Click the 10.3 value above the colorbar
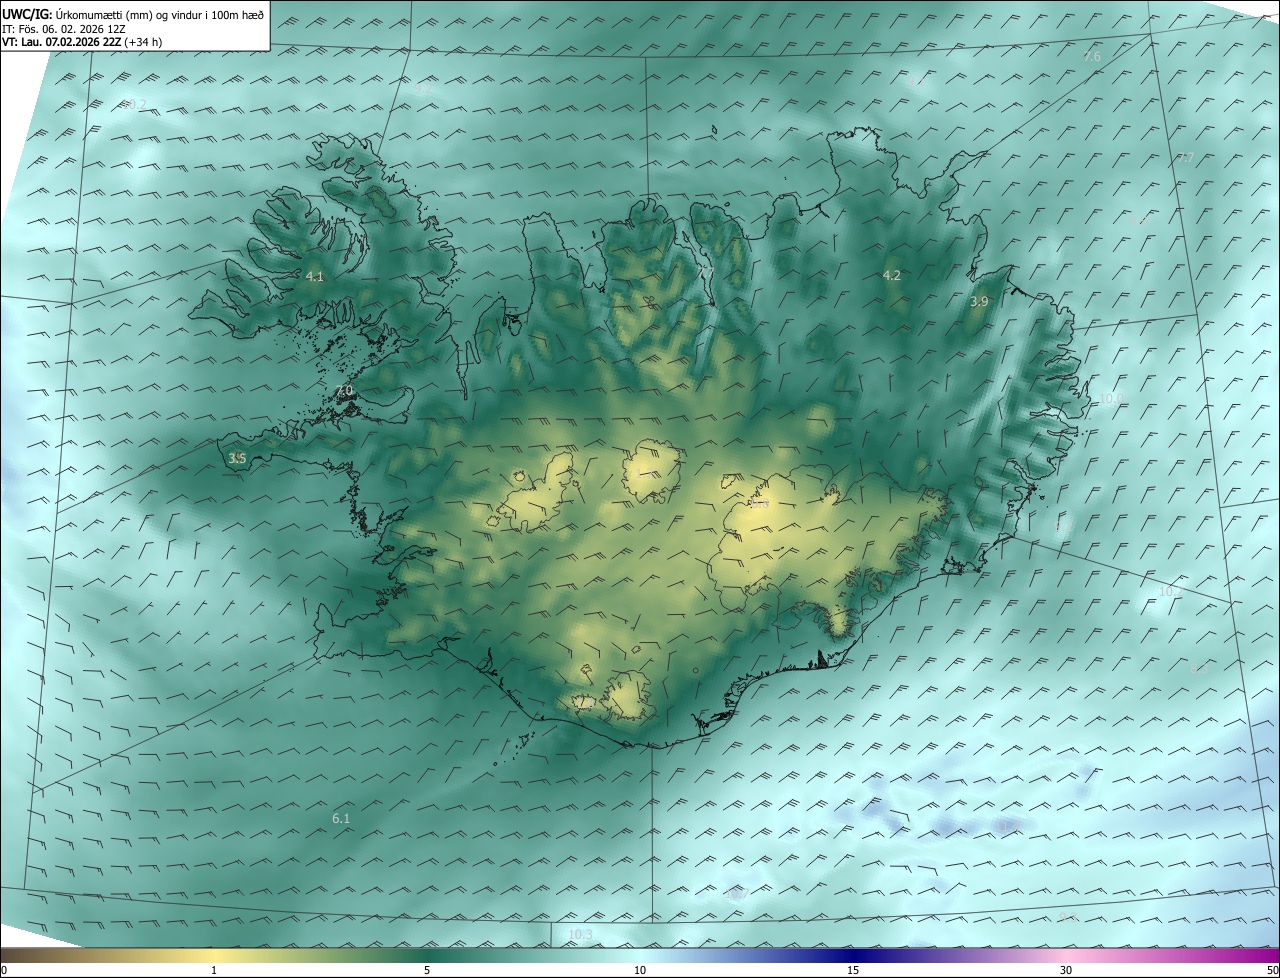The width and height of the screenshot is (1280, 978). pos(580,934)
